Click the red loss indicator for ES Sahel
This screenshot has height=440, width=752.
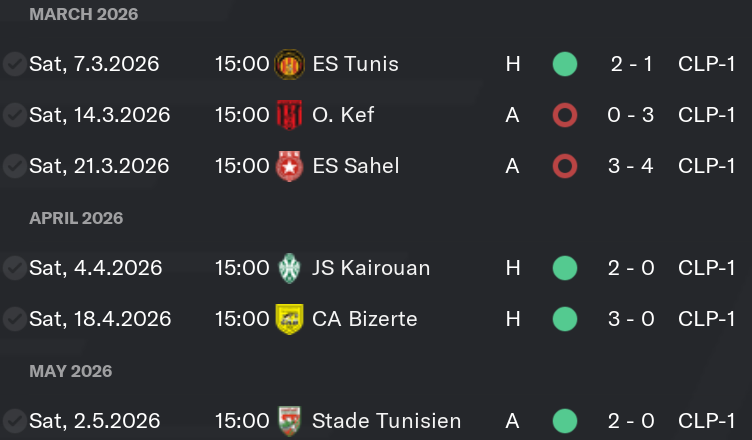[565, 166]
